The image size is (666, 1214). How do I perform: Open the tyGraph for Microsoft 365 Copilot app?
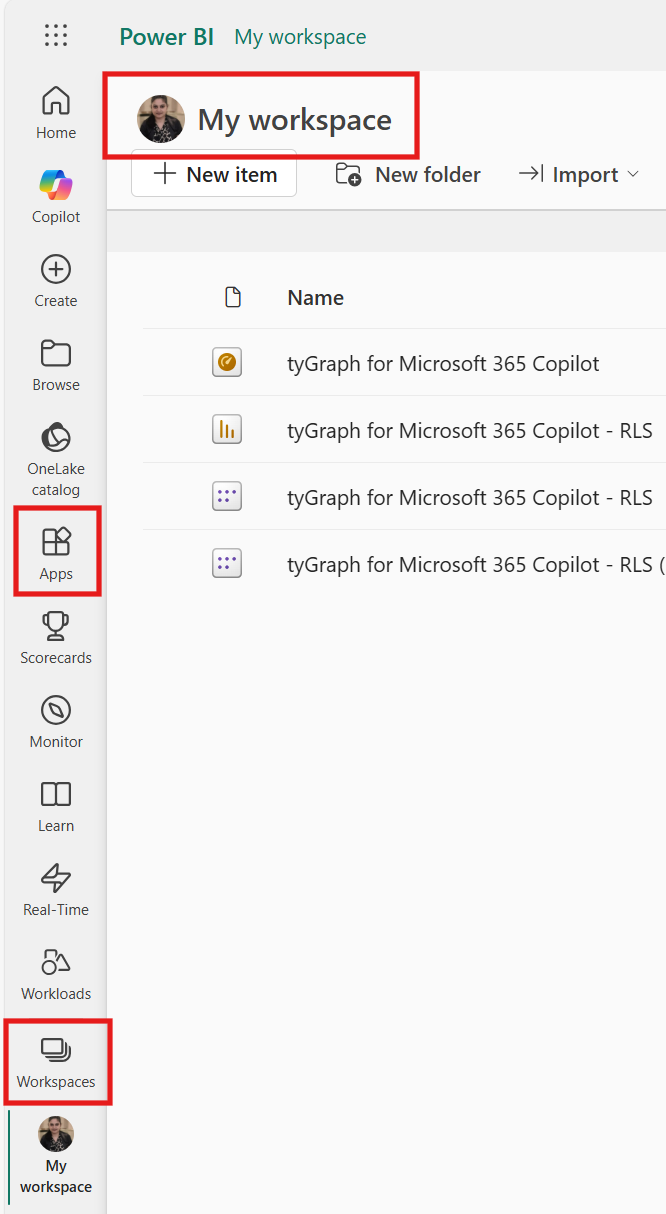click(x=443, y=363)
